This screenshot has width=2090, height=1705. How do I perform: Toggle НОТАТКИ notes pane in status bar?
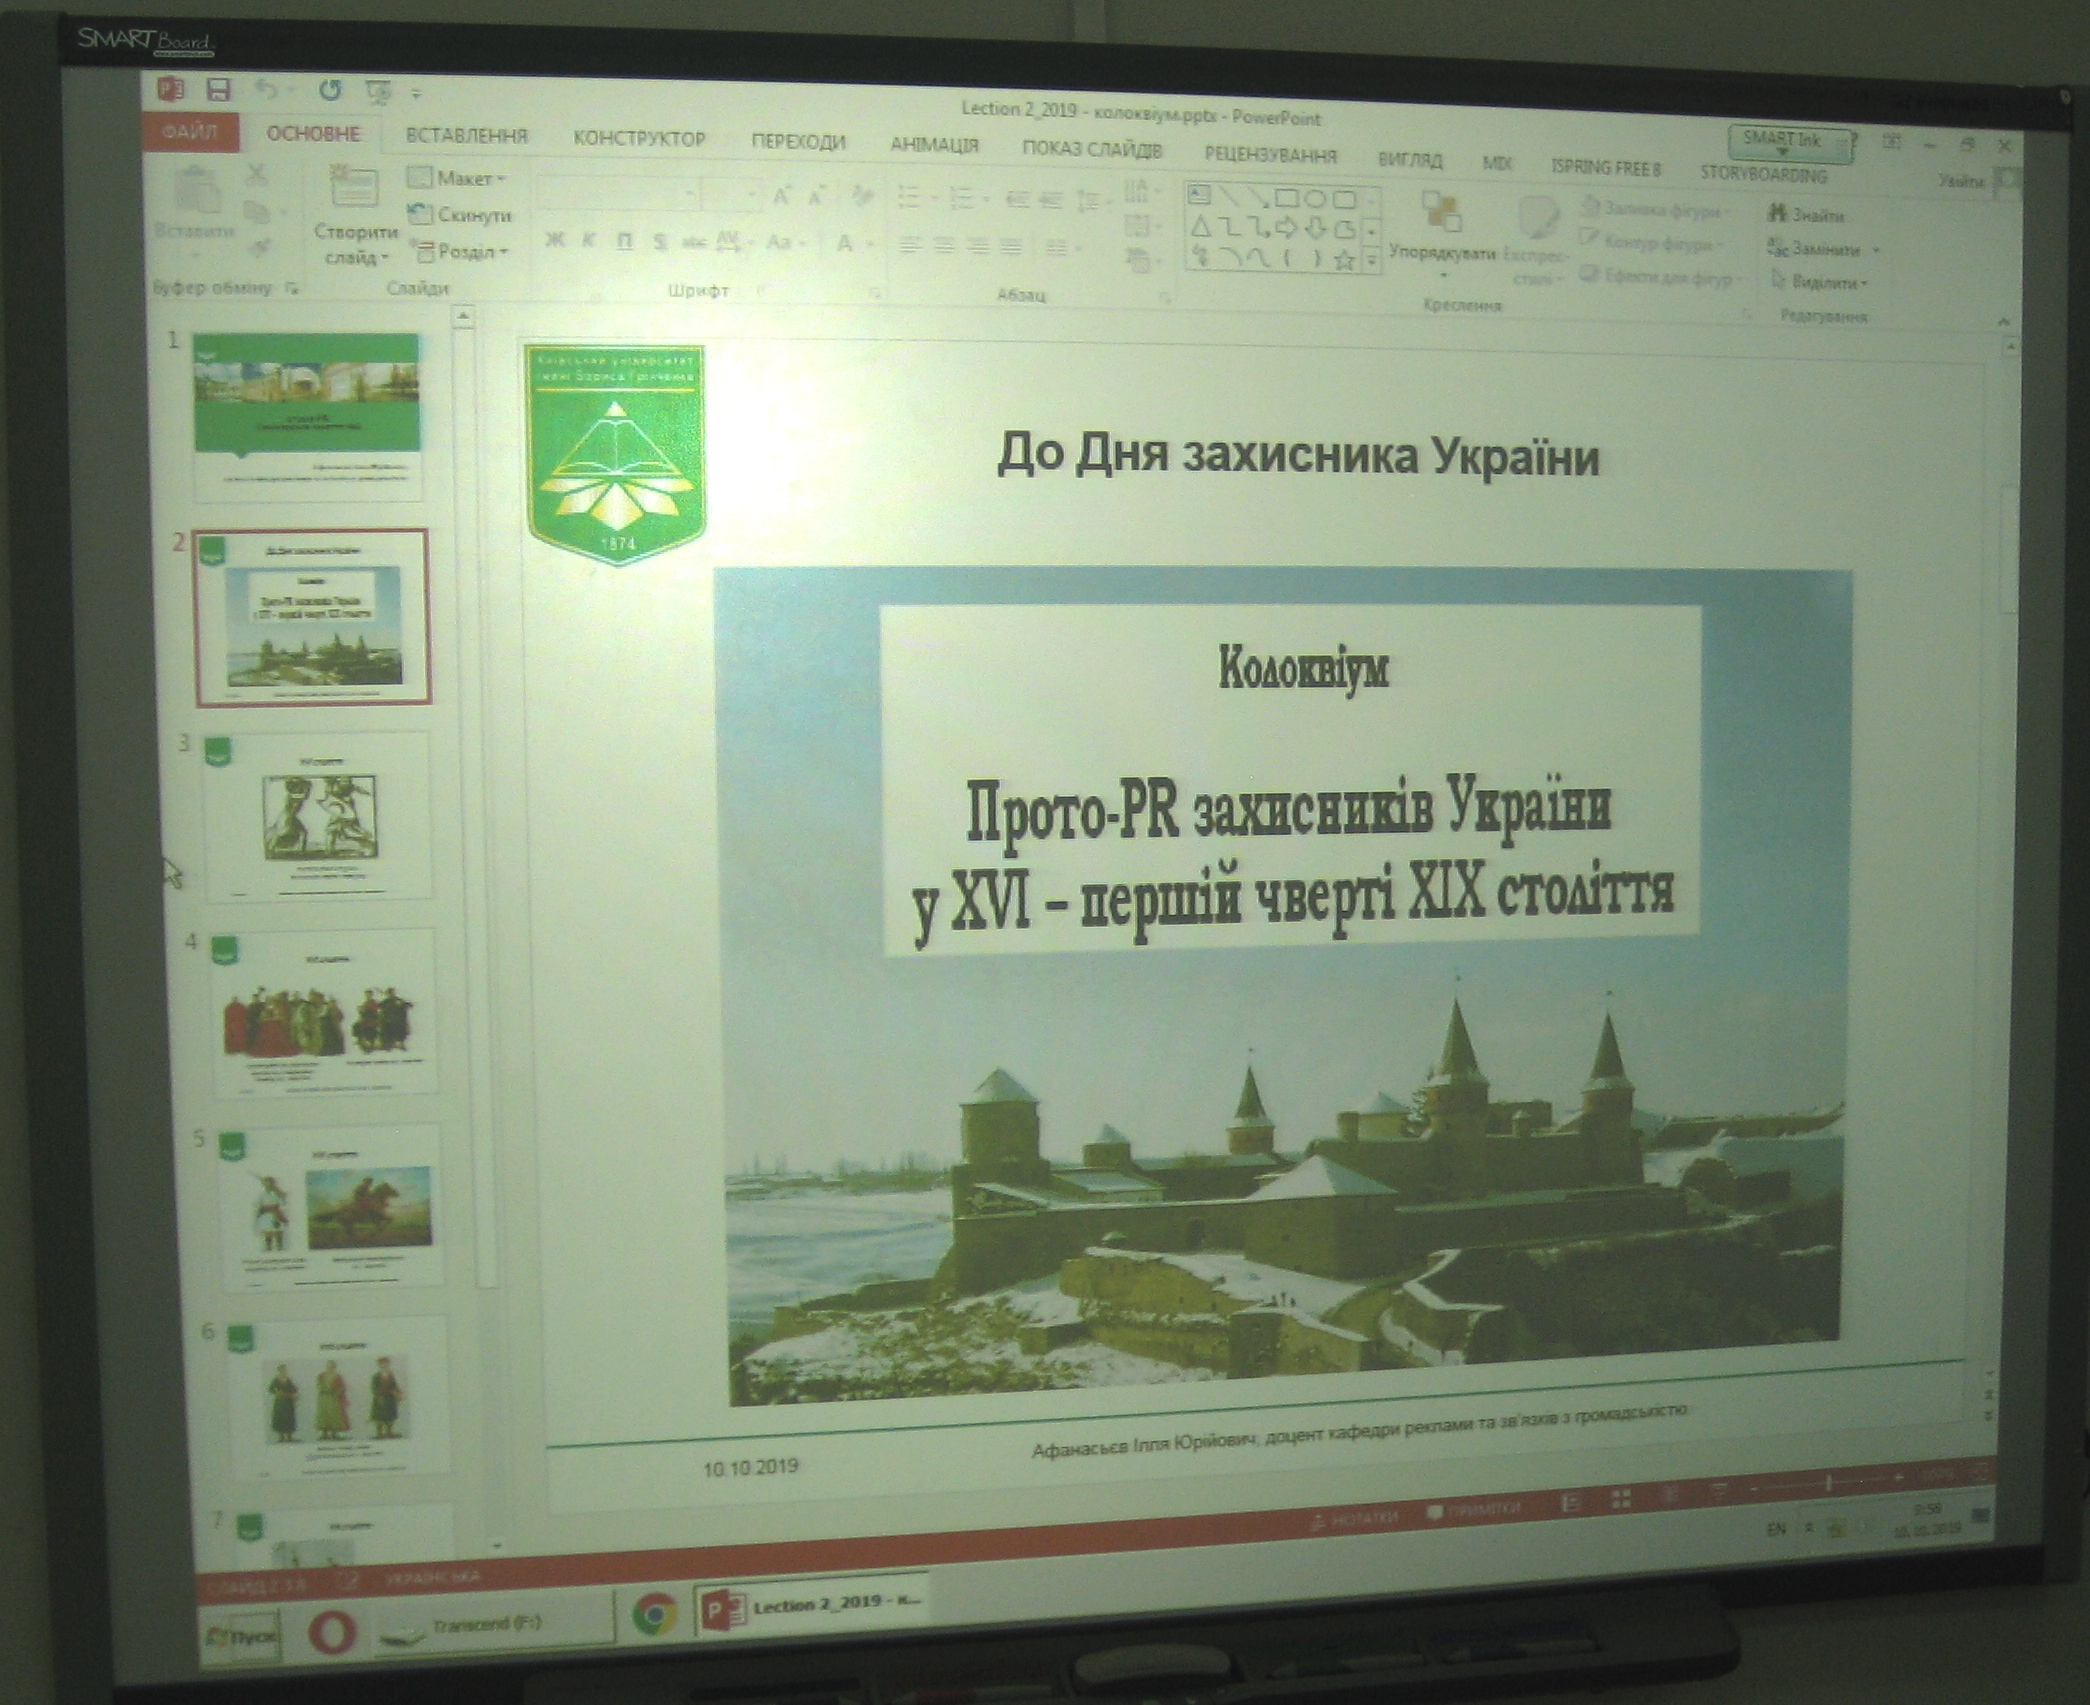point(1353,1518)
